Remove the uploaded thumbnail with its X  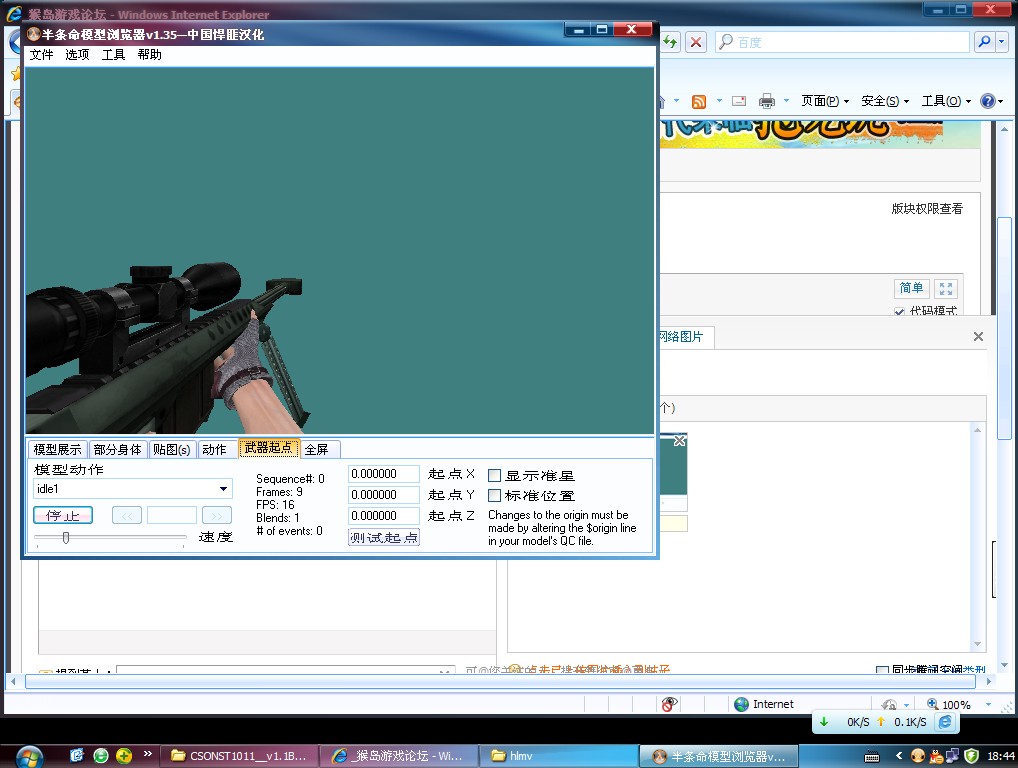680,441
